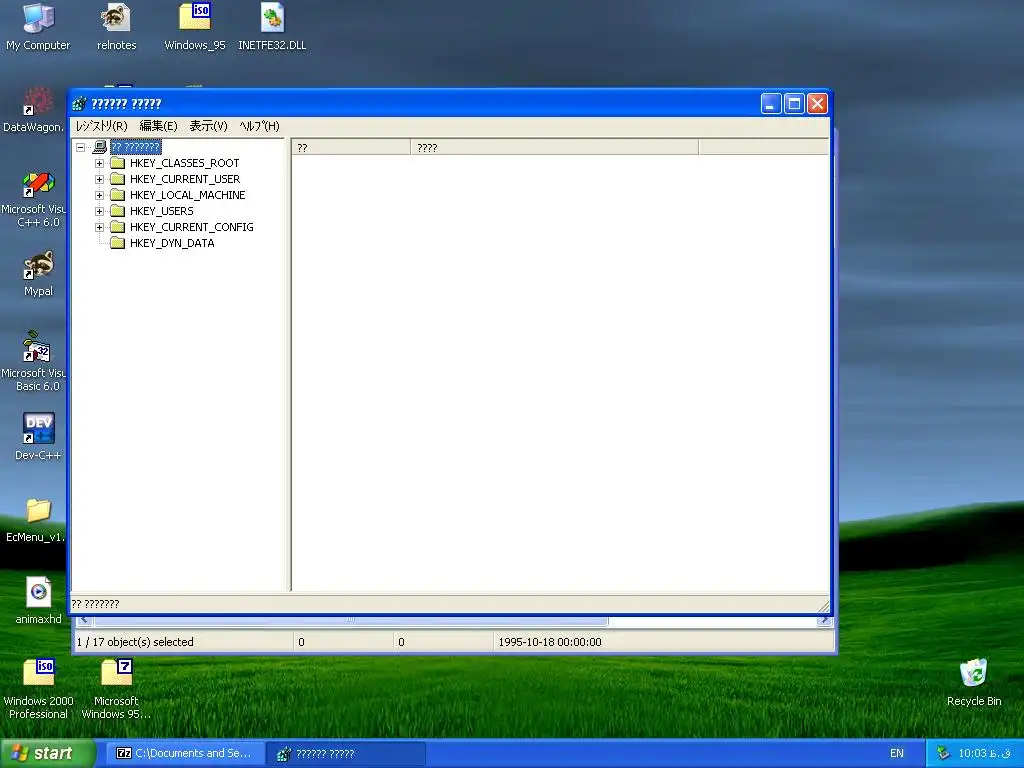Select INETFE32.DLL desktop icon
The width and height of the screenshot is (1024, 768).
coord(272,27)
